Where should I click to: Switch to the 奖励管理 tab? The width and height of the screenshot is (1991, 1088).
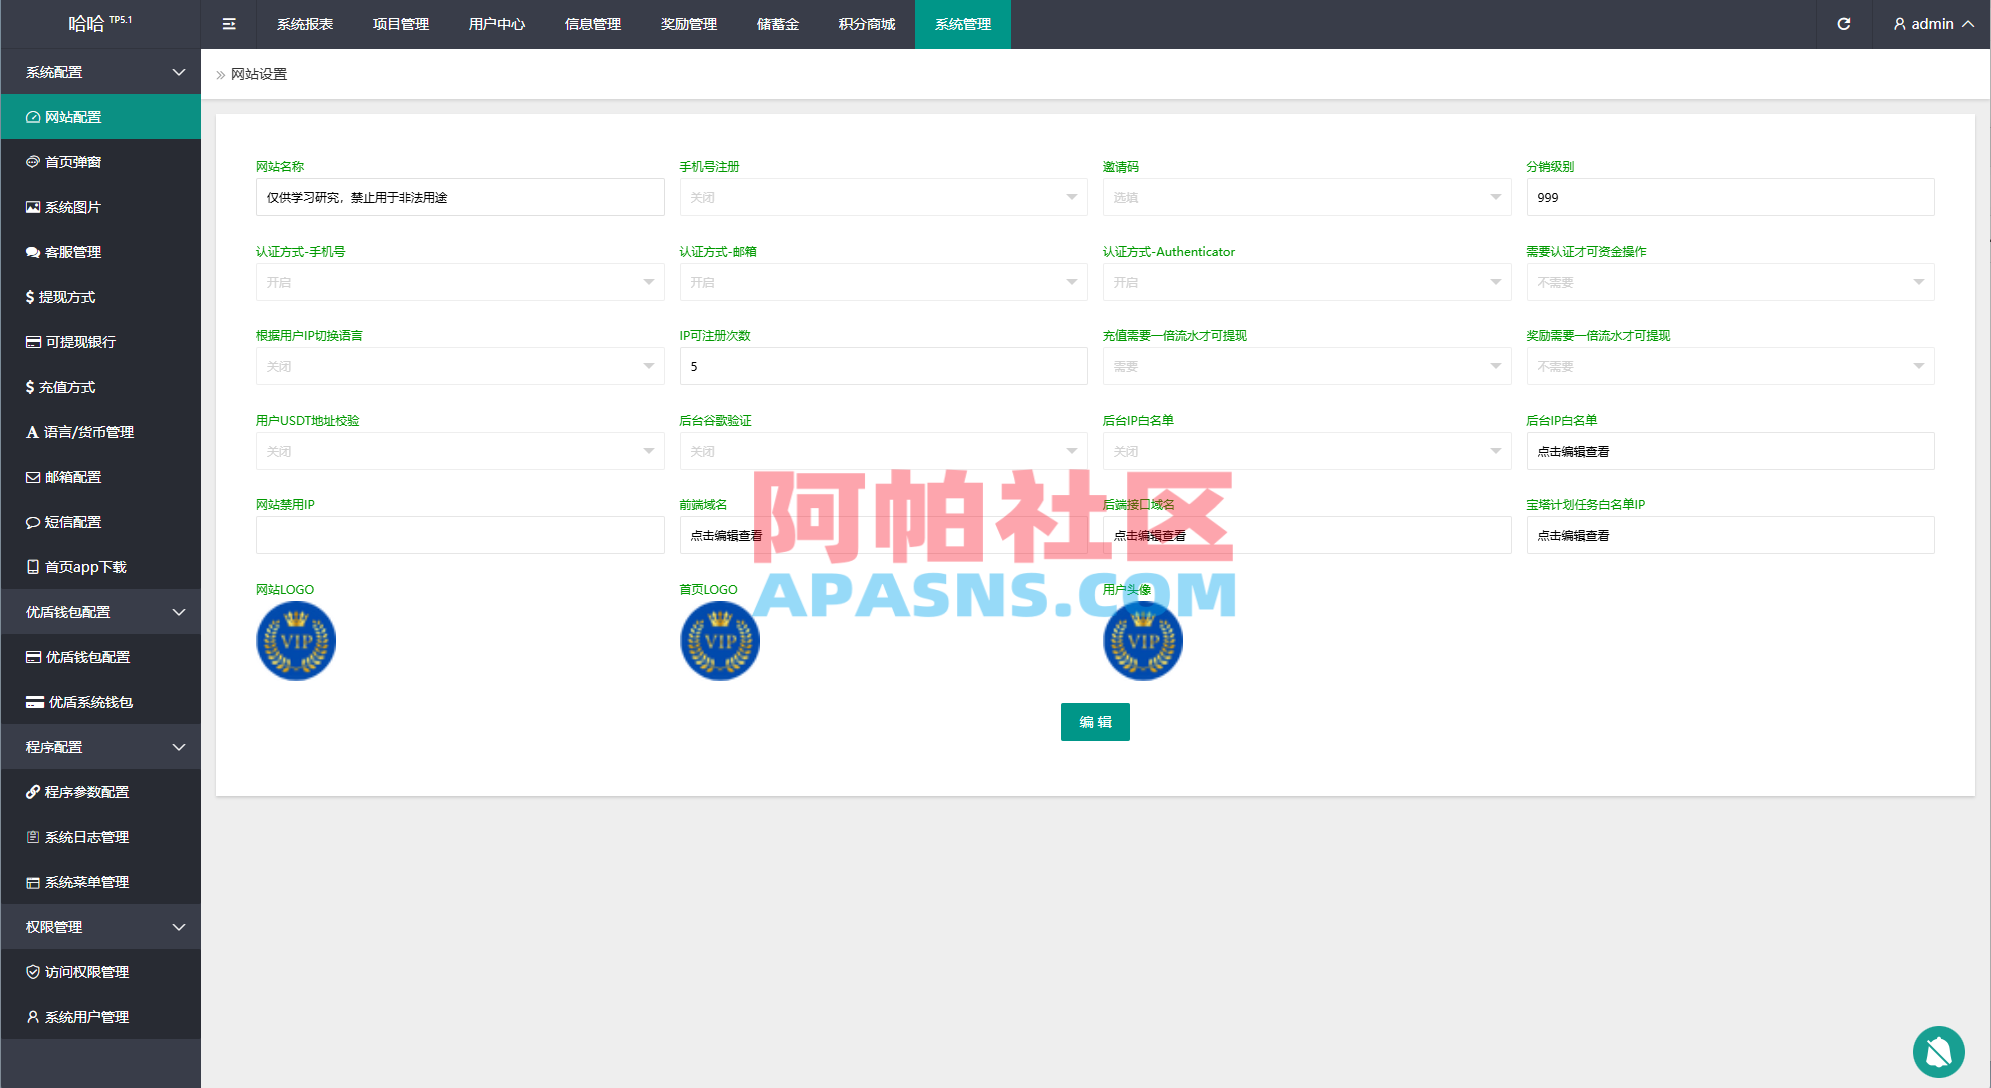coord(688,23)
